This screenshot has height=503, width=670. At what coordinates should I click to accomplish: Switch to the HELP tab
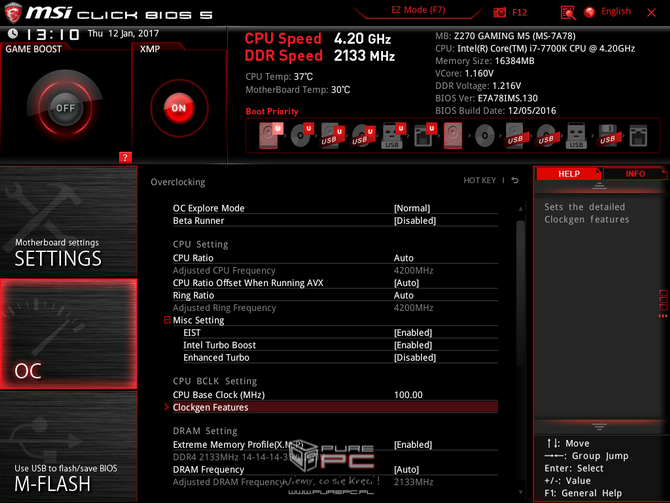[x=569, y=174]
